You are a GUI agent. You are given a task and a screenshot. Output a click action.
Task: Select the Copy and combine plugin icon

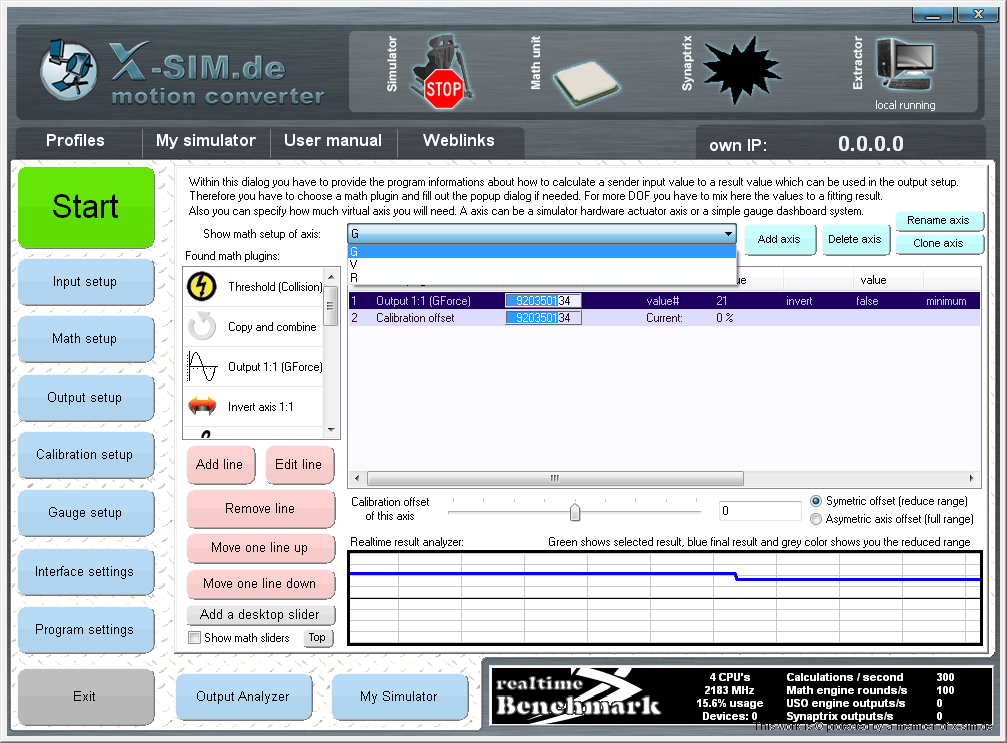(x=202, y=327)
